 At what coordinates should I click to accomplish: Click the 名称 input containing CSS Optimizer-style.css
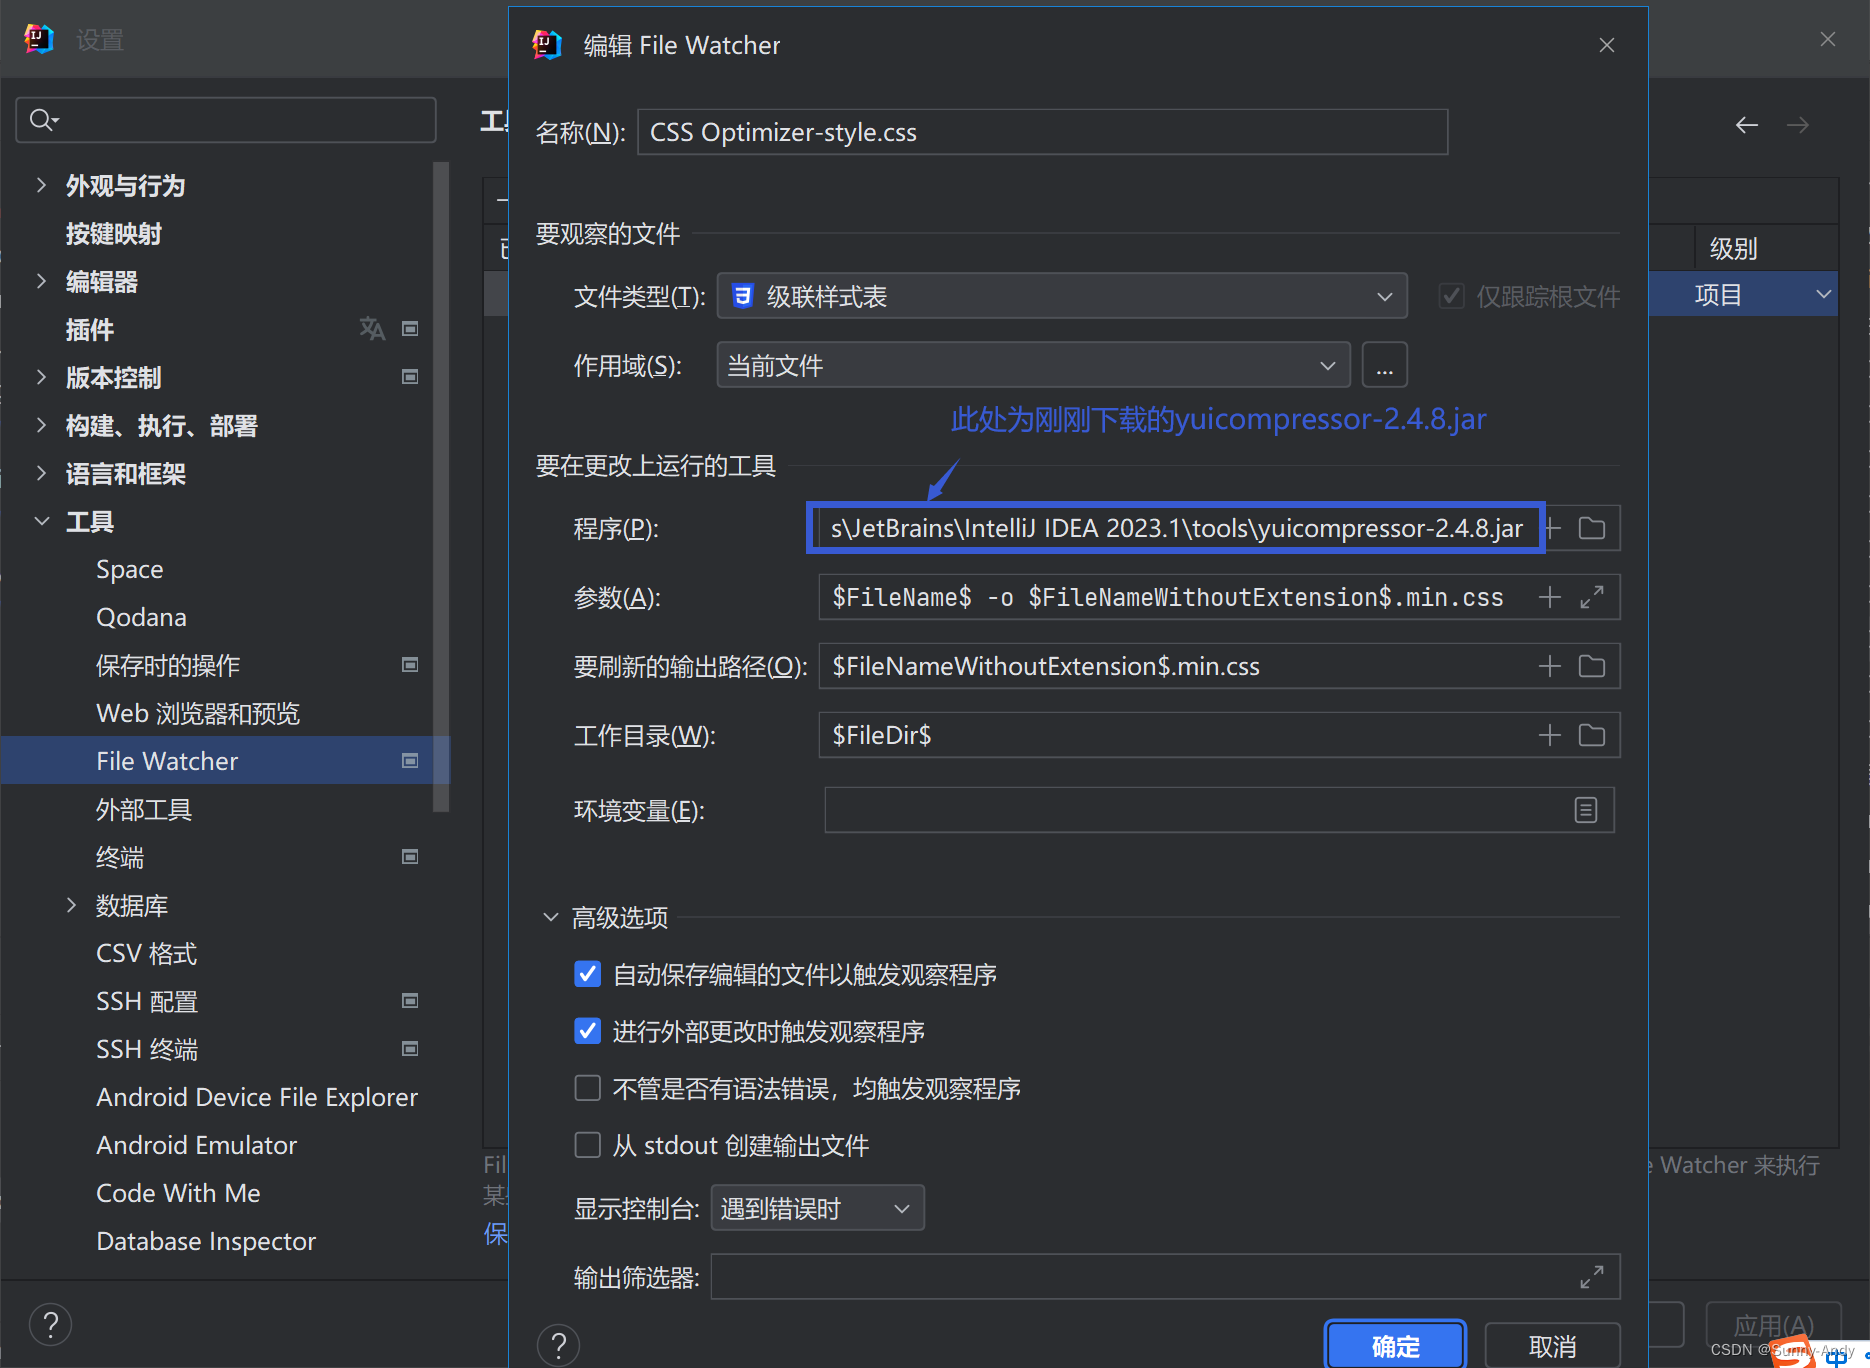coord(1042,131)
